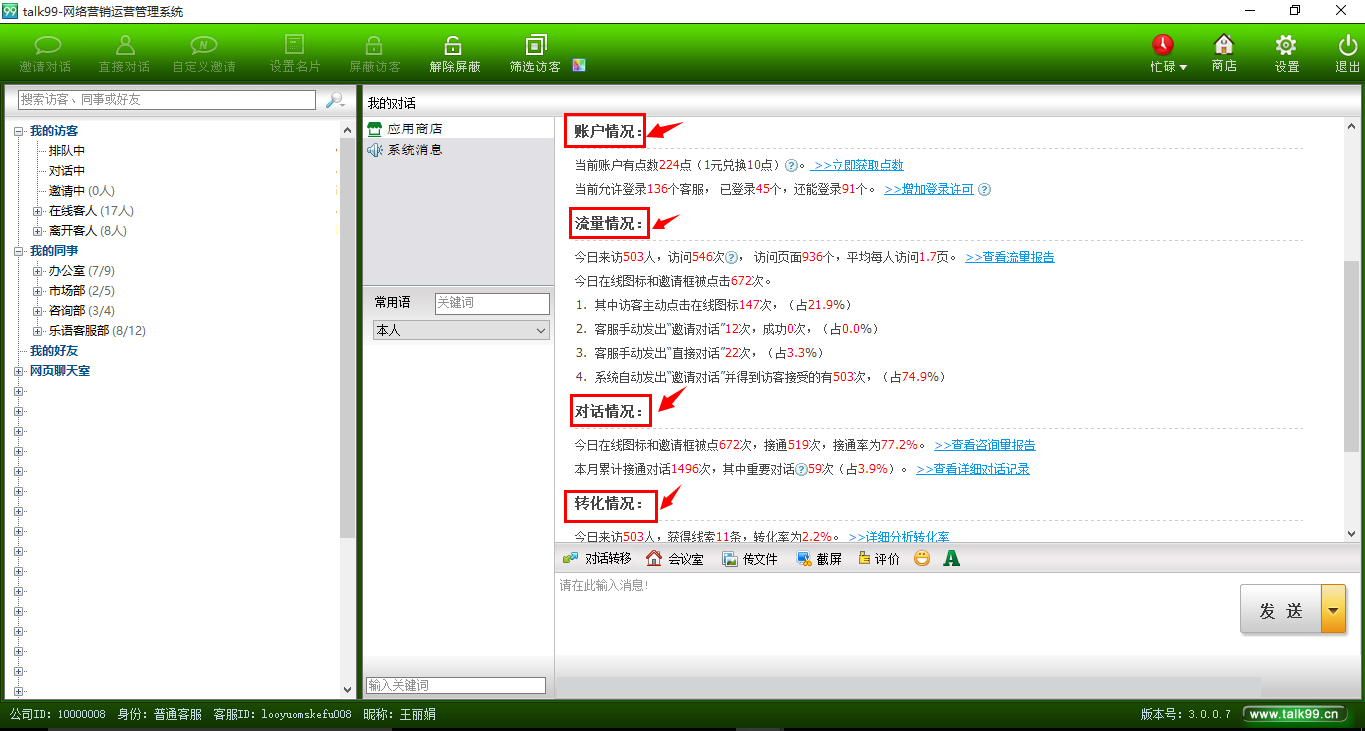Image resolution: width=1365 pixels, height=731 pixels.
Task: Click the 昵称: 王丽娟 status text
Action: [399, 715]
